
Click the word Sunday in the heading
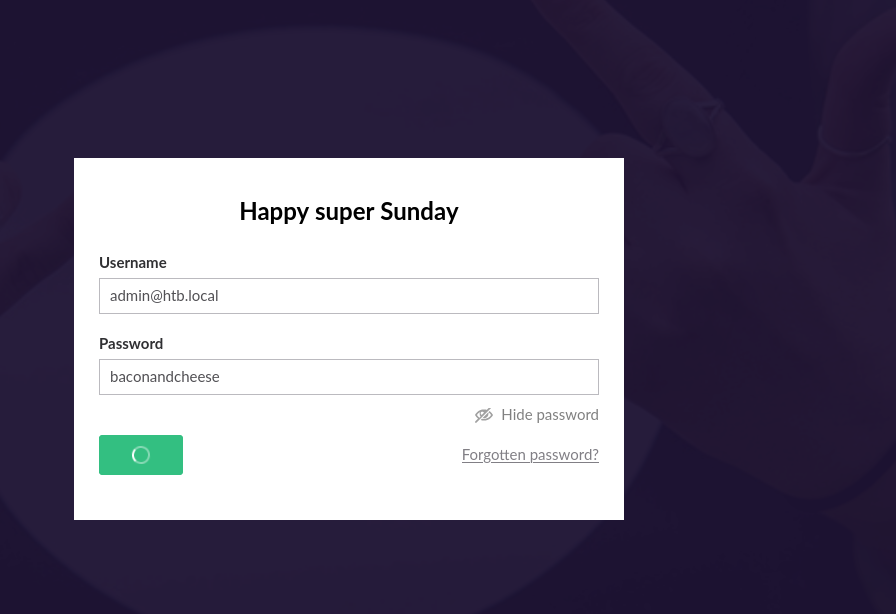(x=419, y=212)
